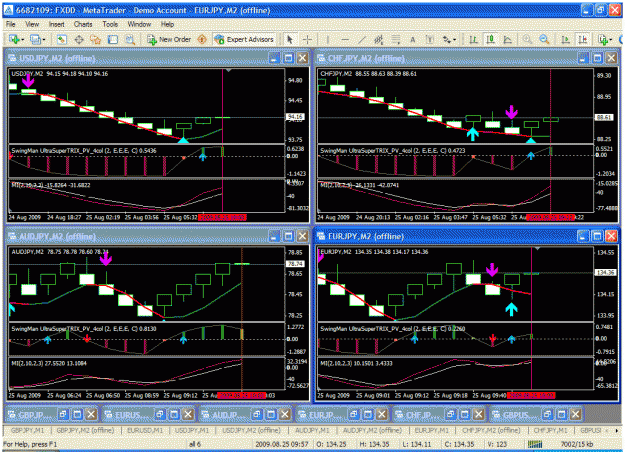Switch to Line Chart display
625x452 pixels.
coord(508,39)
